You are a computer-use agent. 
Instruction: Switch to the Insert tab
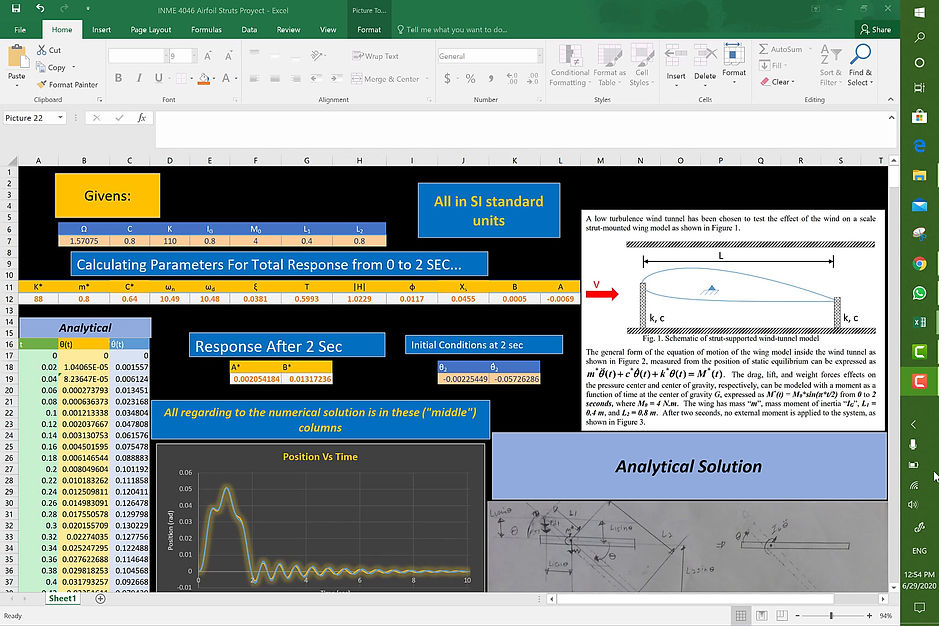[x=101, y=29]
